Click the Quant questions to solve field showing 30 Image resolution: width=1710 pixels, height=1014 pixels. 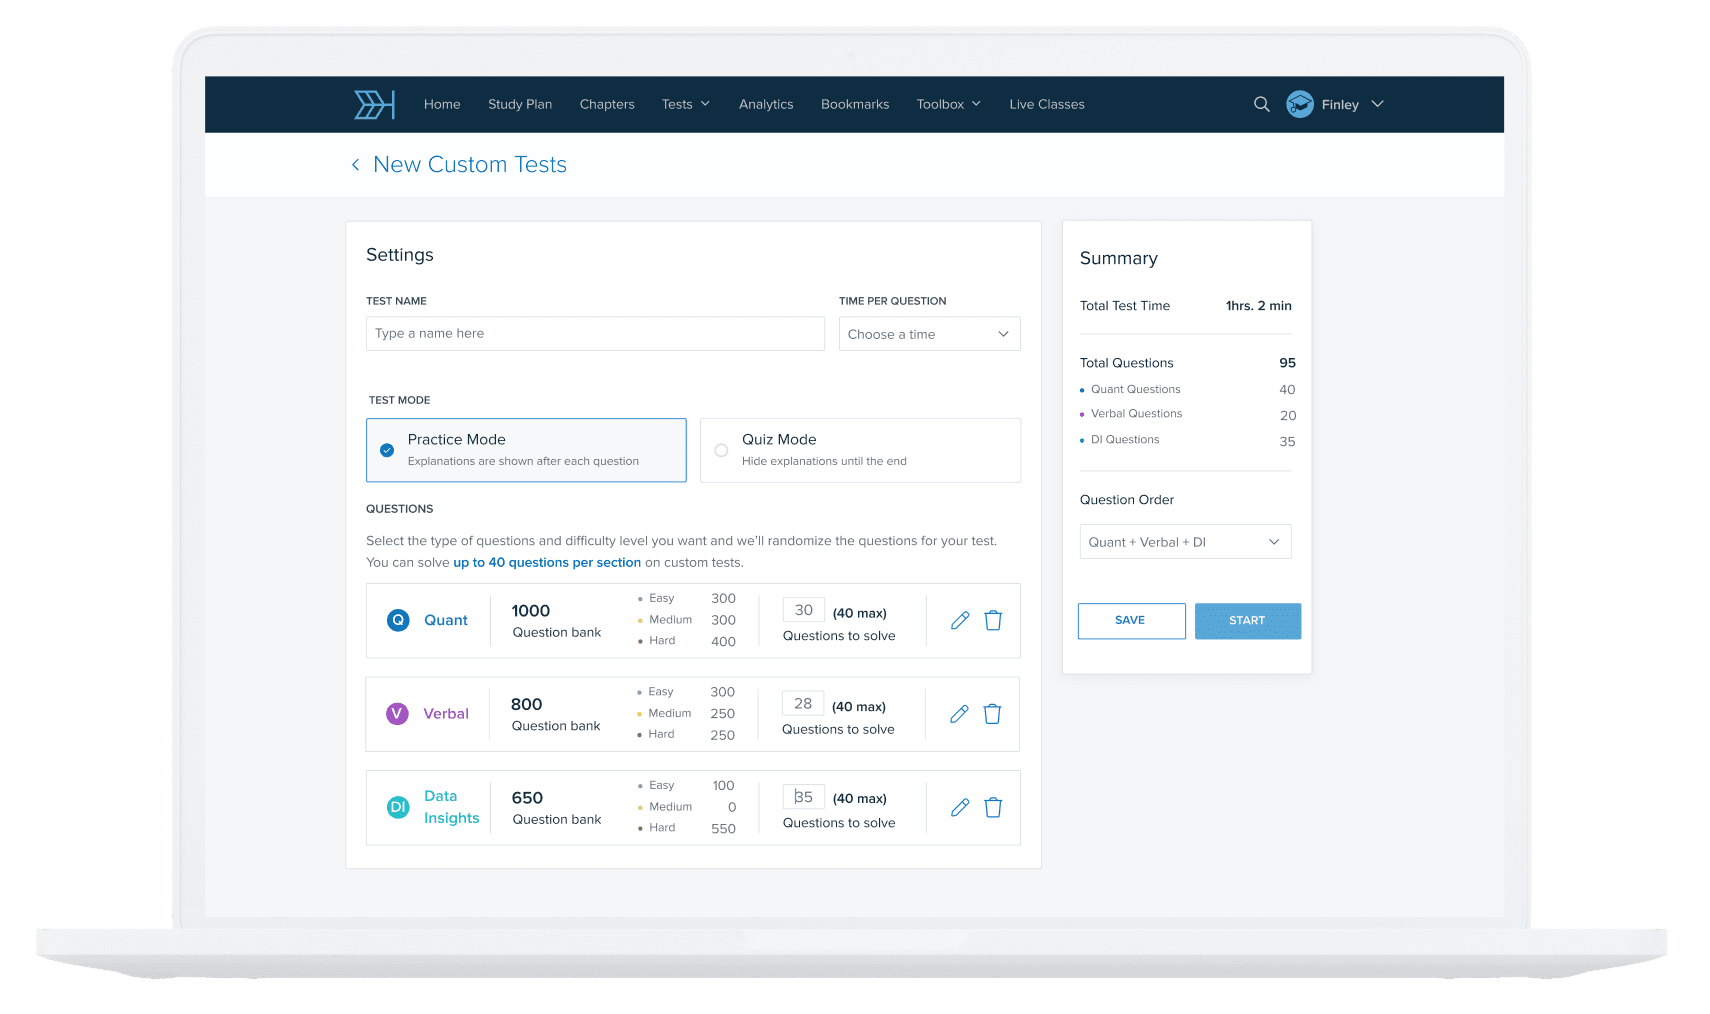click(x=804, y=610)
